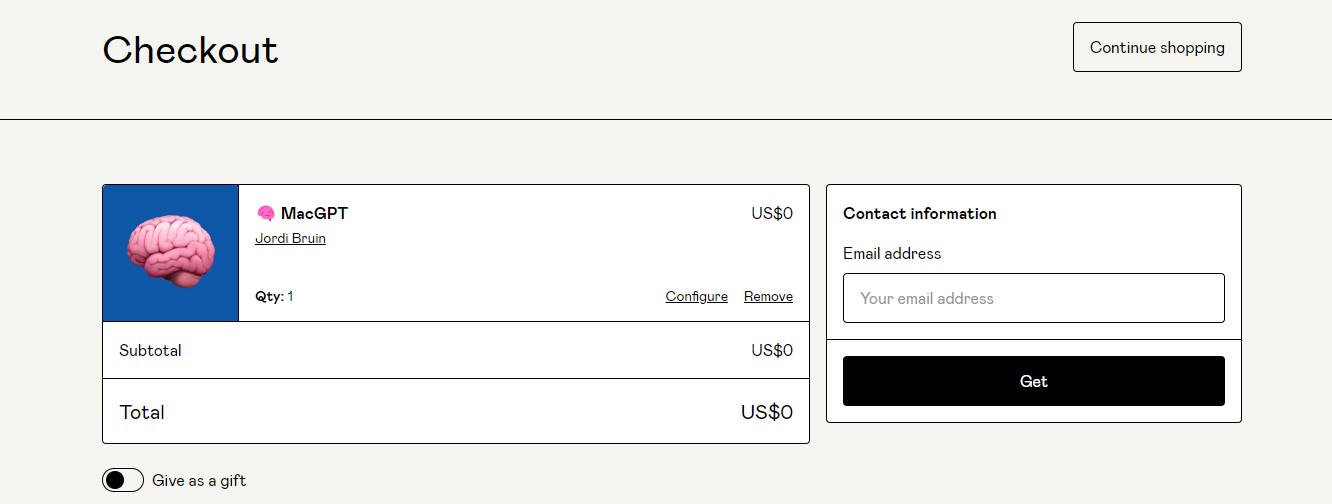Click the Give as a gift label

[x=199, y=481]
